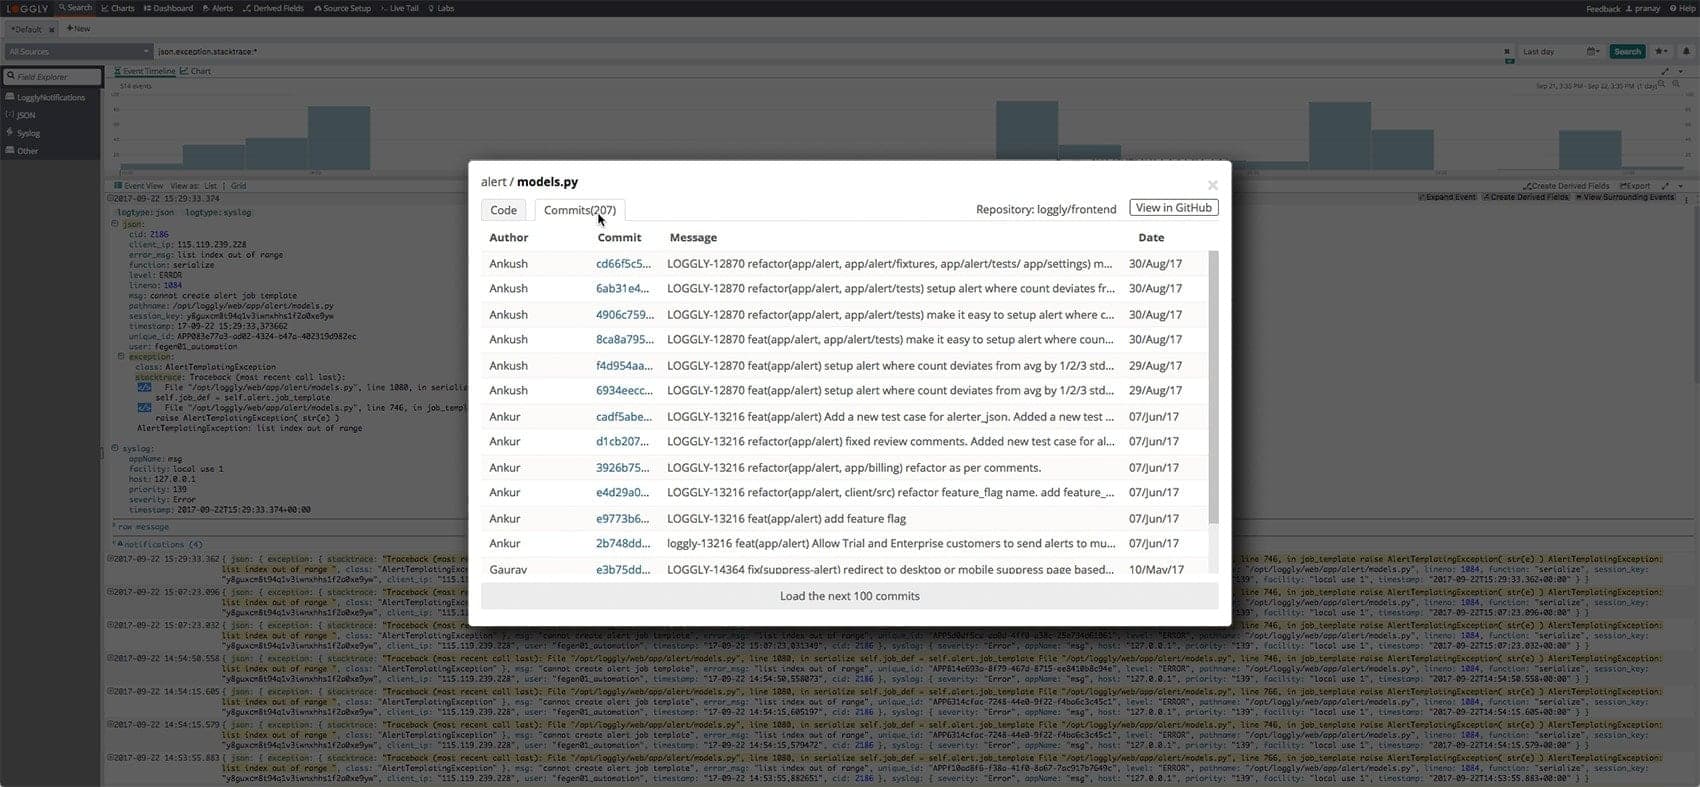Click the search query input field
Screen dimensions: 1700x787
click(x=820, y=52)
